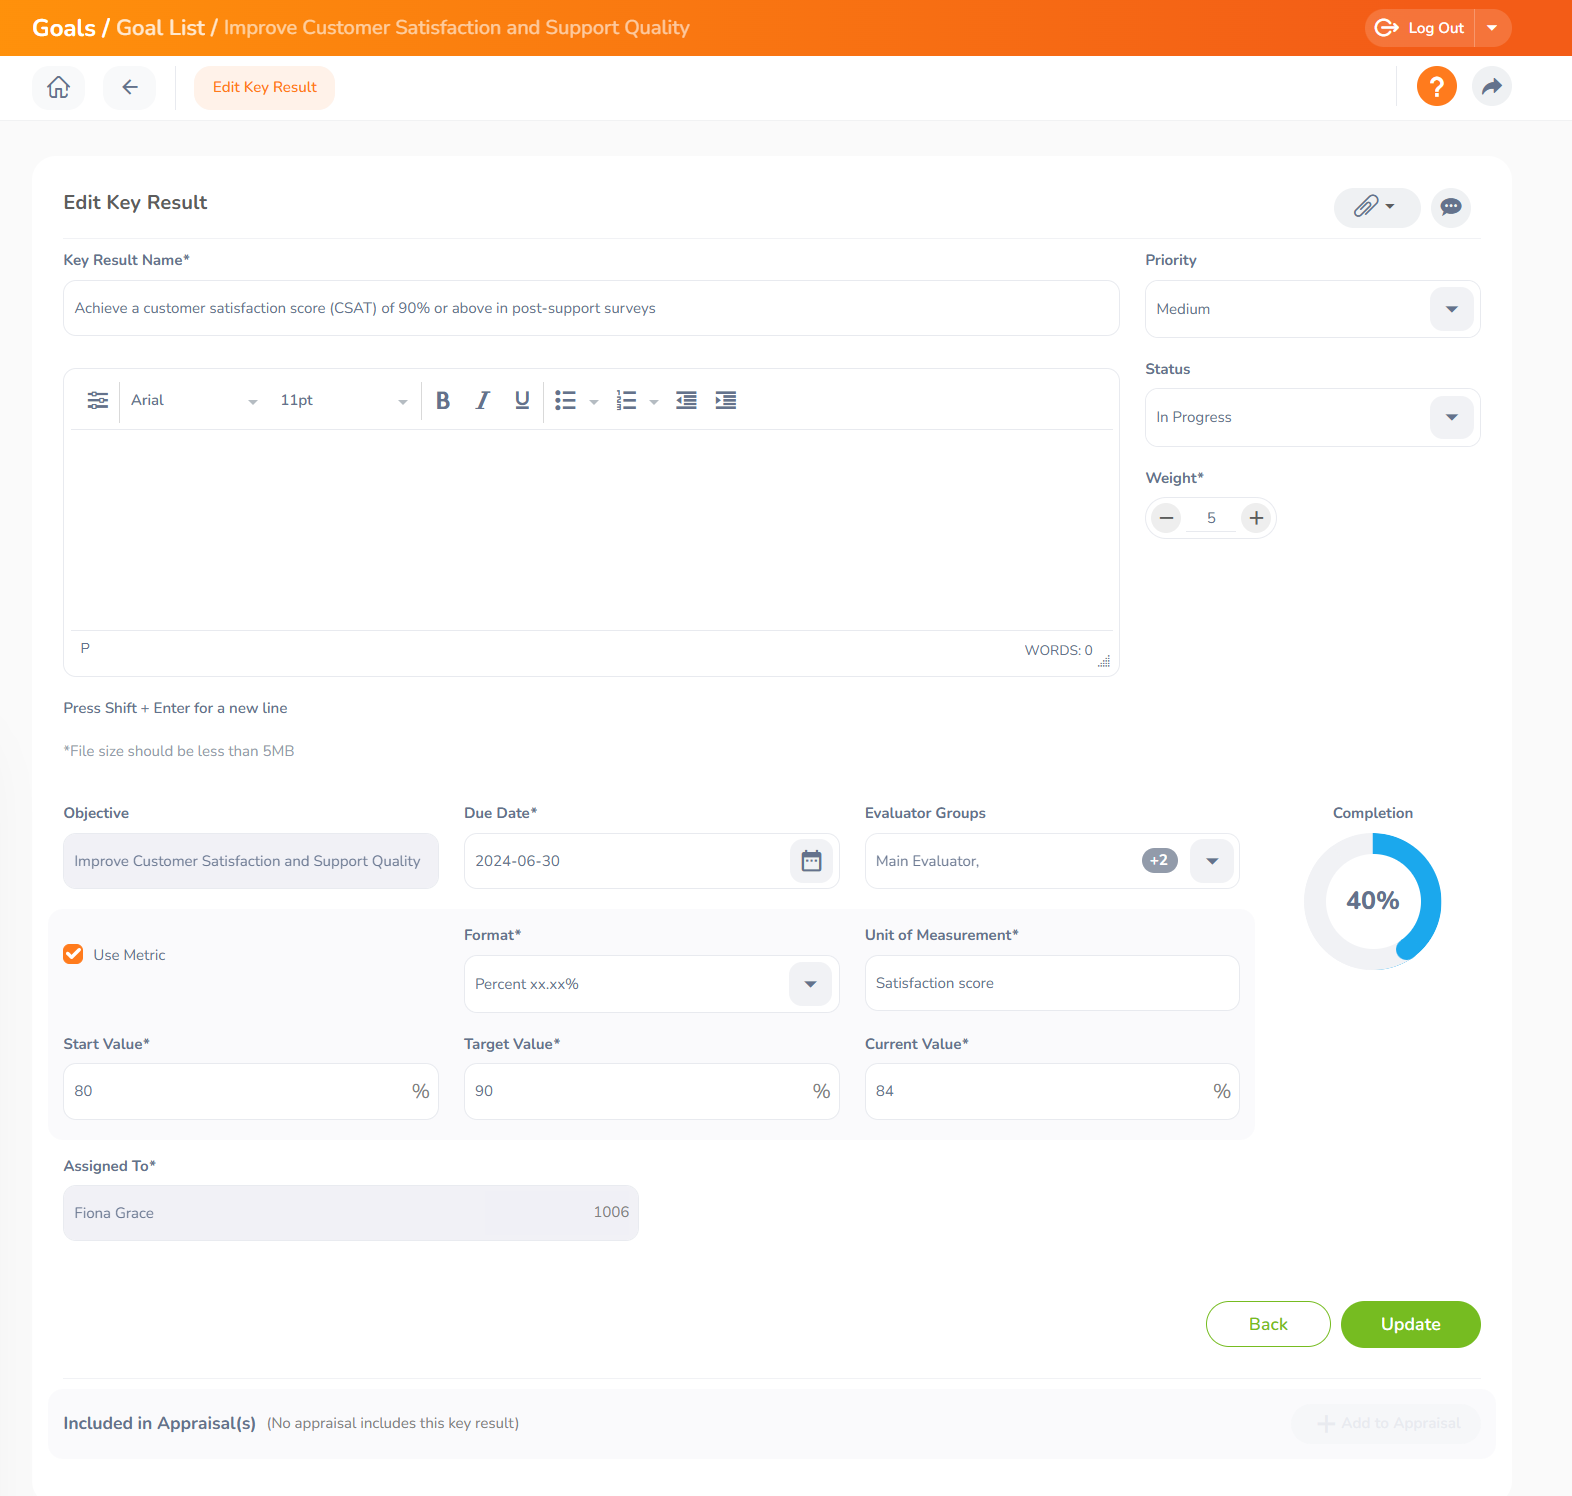Click the WORDS: 0 counter
The width and height of the screenshot is (1572, 1496).
1058,650
